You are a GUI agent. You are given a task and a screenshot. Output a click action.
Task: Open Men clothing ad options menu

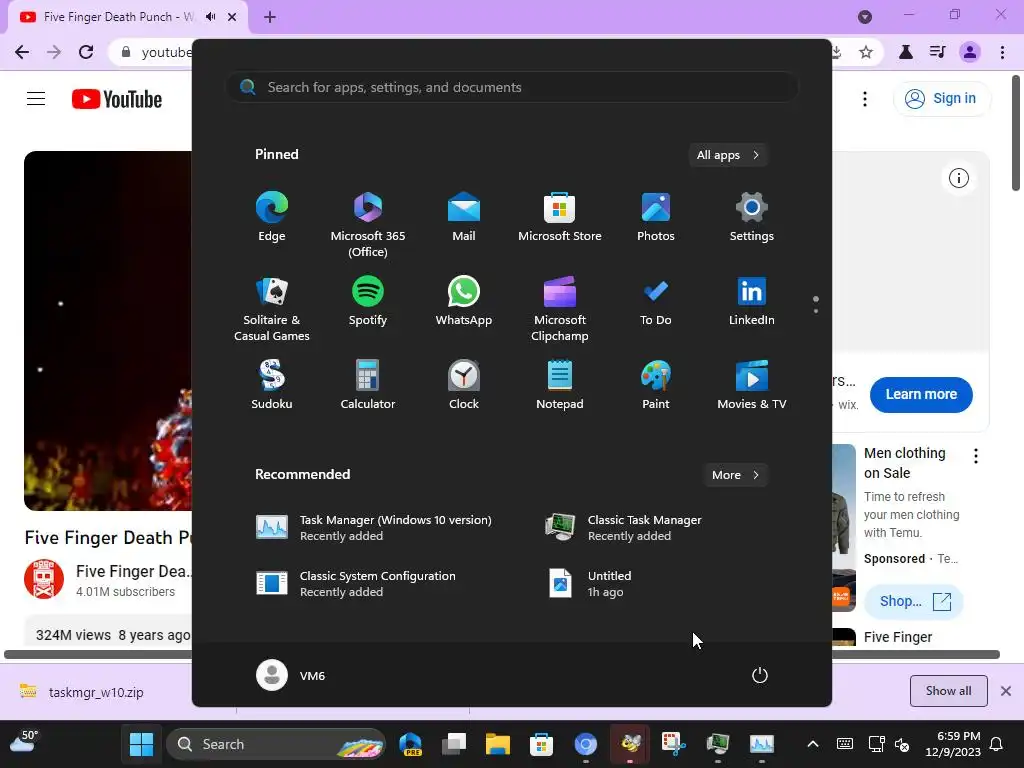[976, 456]
